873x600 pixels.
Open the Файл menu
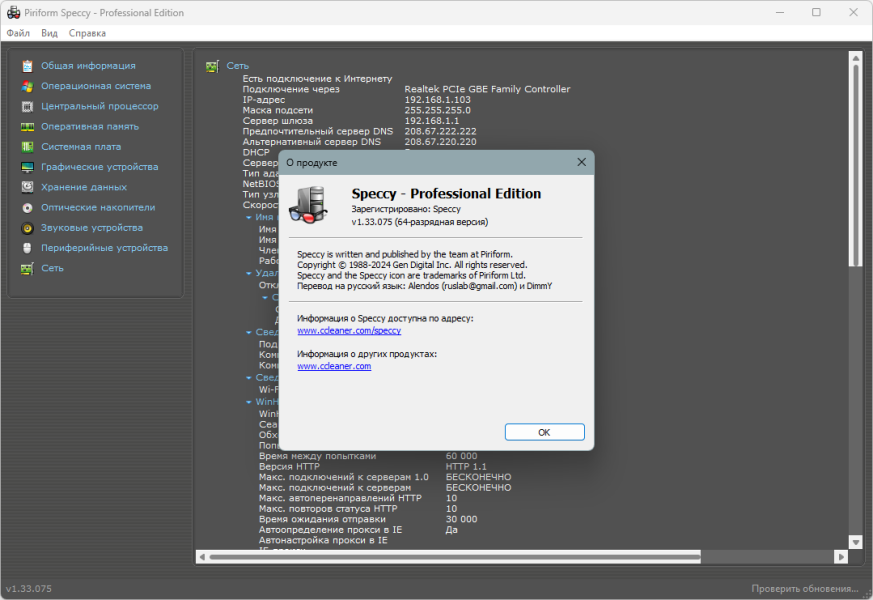pos(18,33)
